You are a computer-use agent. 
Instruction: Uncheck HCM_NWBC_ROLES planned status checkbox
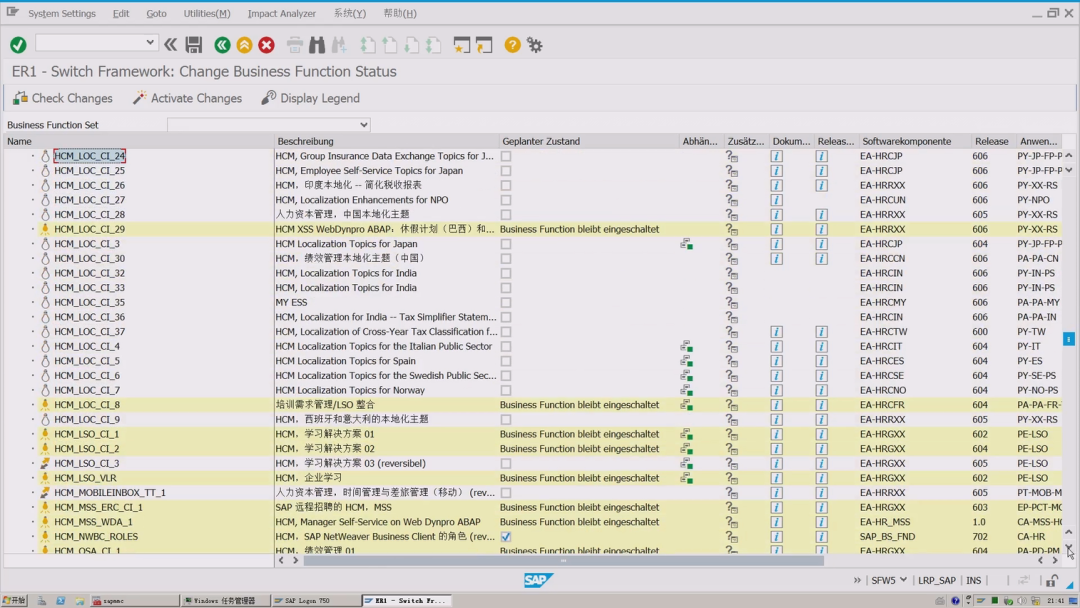506,536
